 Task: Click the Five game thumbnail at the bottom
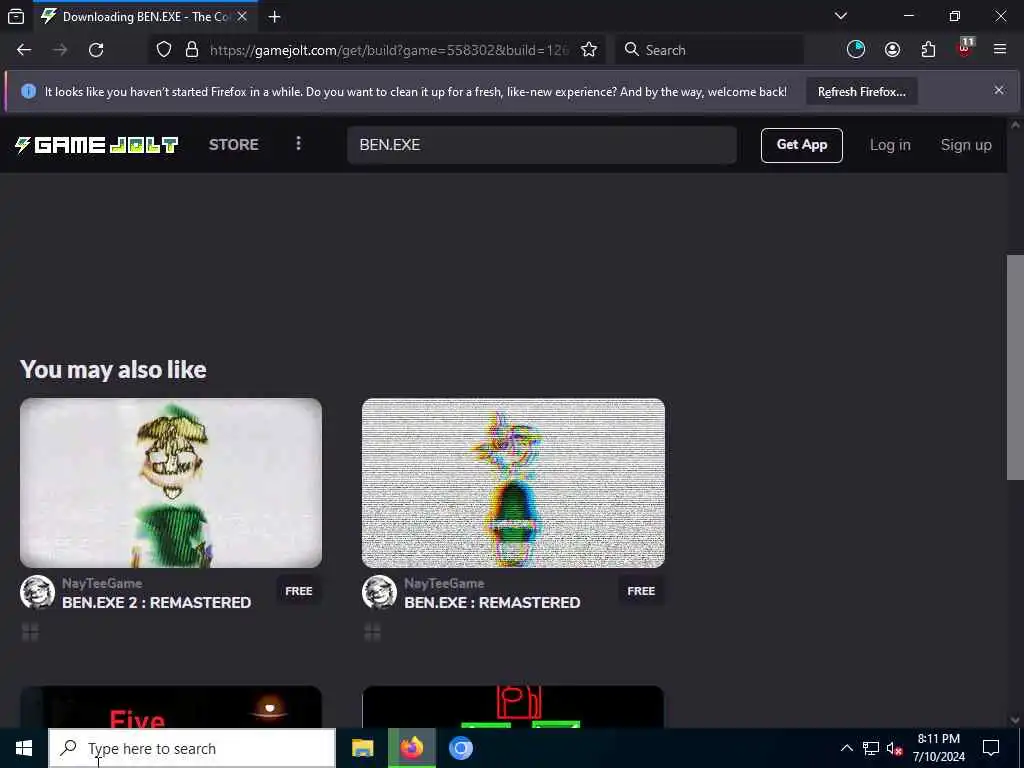click(x=170, y=707)
